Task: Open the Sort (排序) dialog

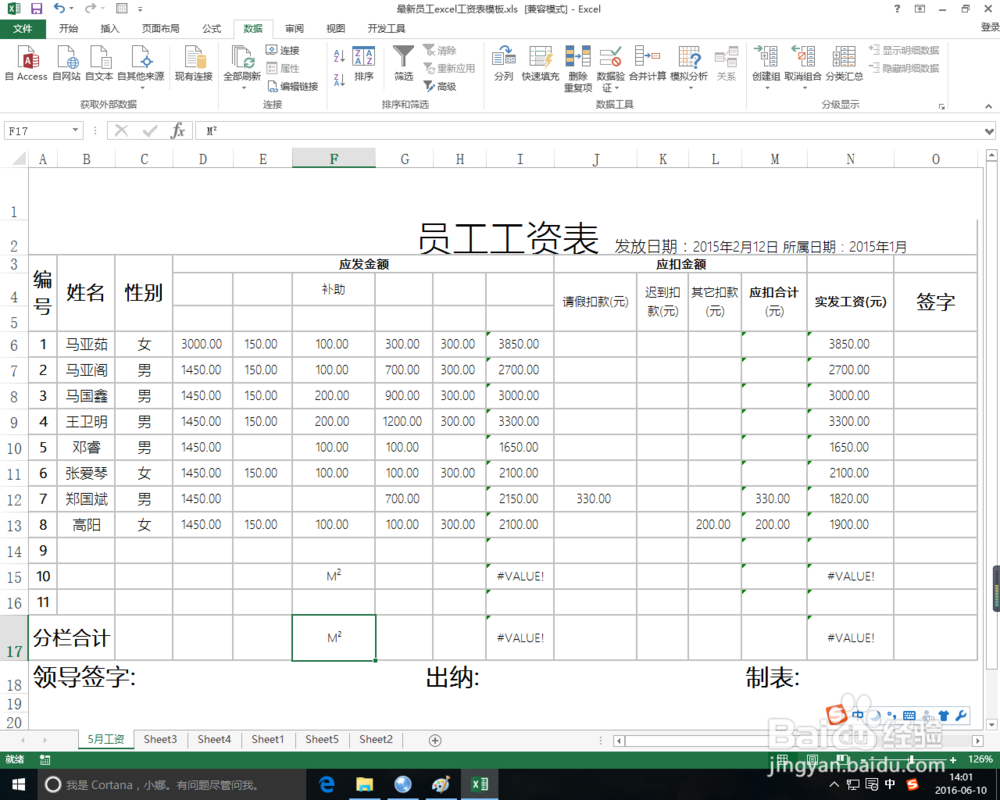Action: [364, 63]
